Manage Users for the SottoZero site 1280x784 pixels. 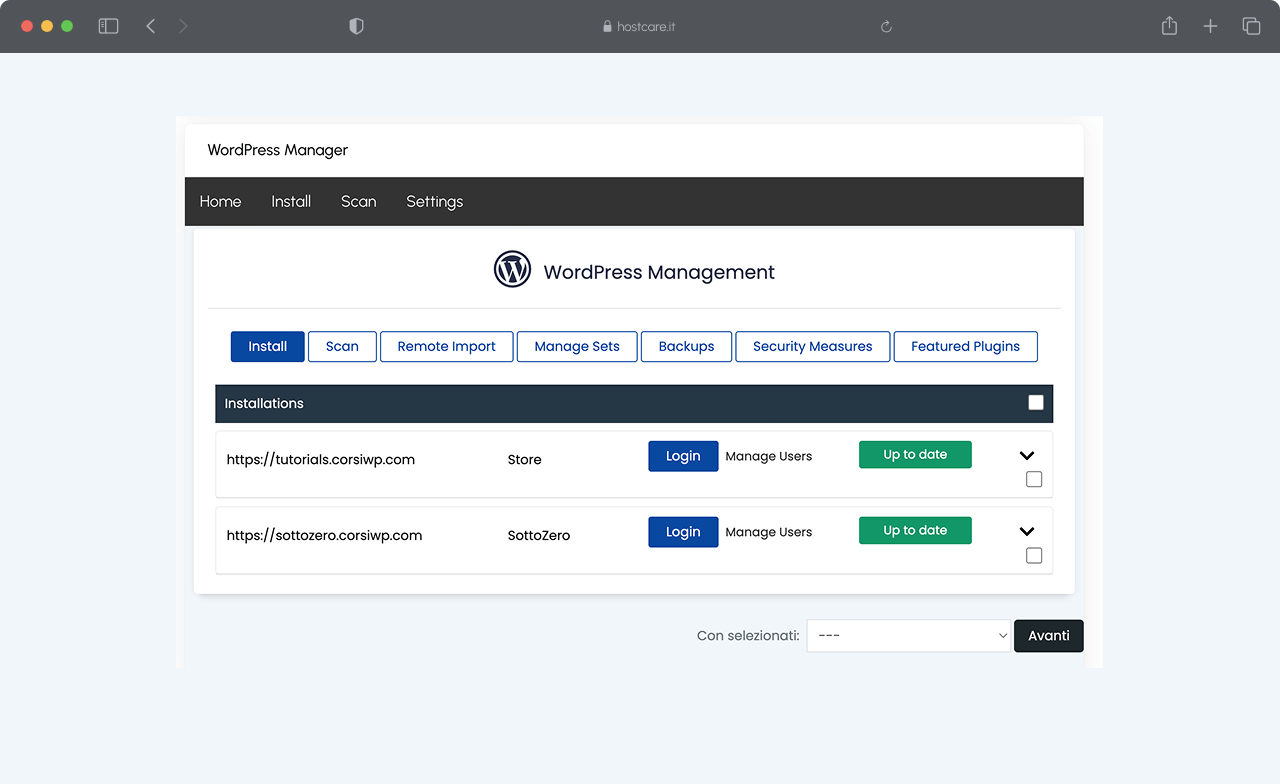click(x=769, y=532)
